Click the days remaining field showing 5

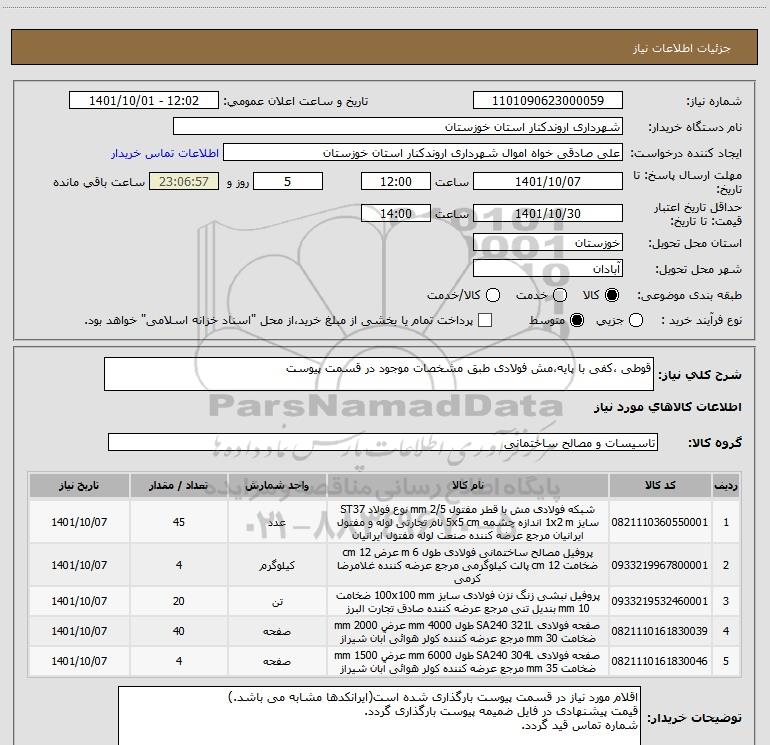coord(288,182)
